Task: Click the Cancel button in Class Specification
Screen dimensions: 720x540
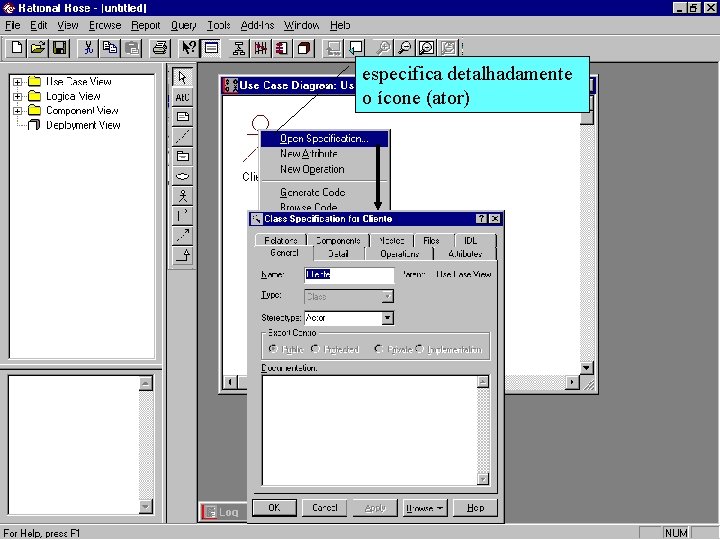Action: click(x=325, y=508)
